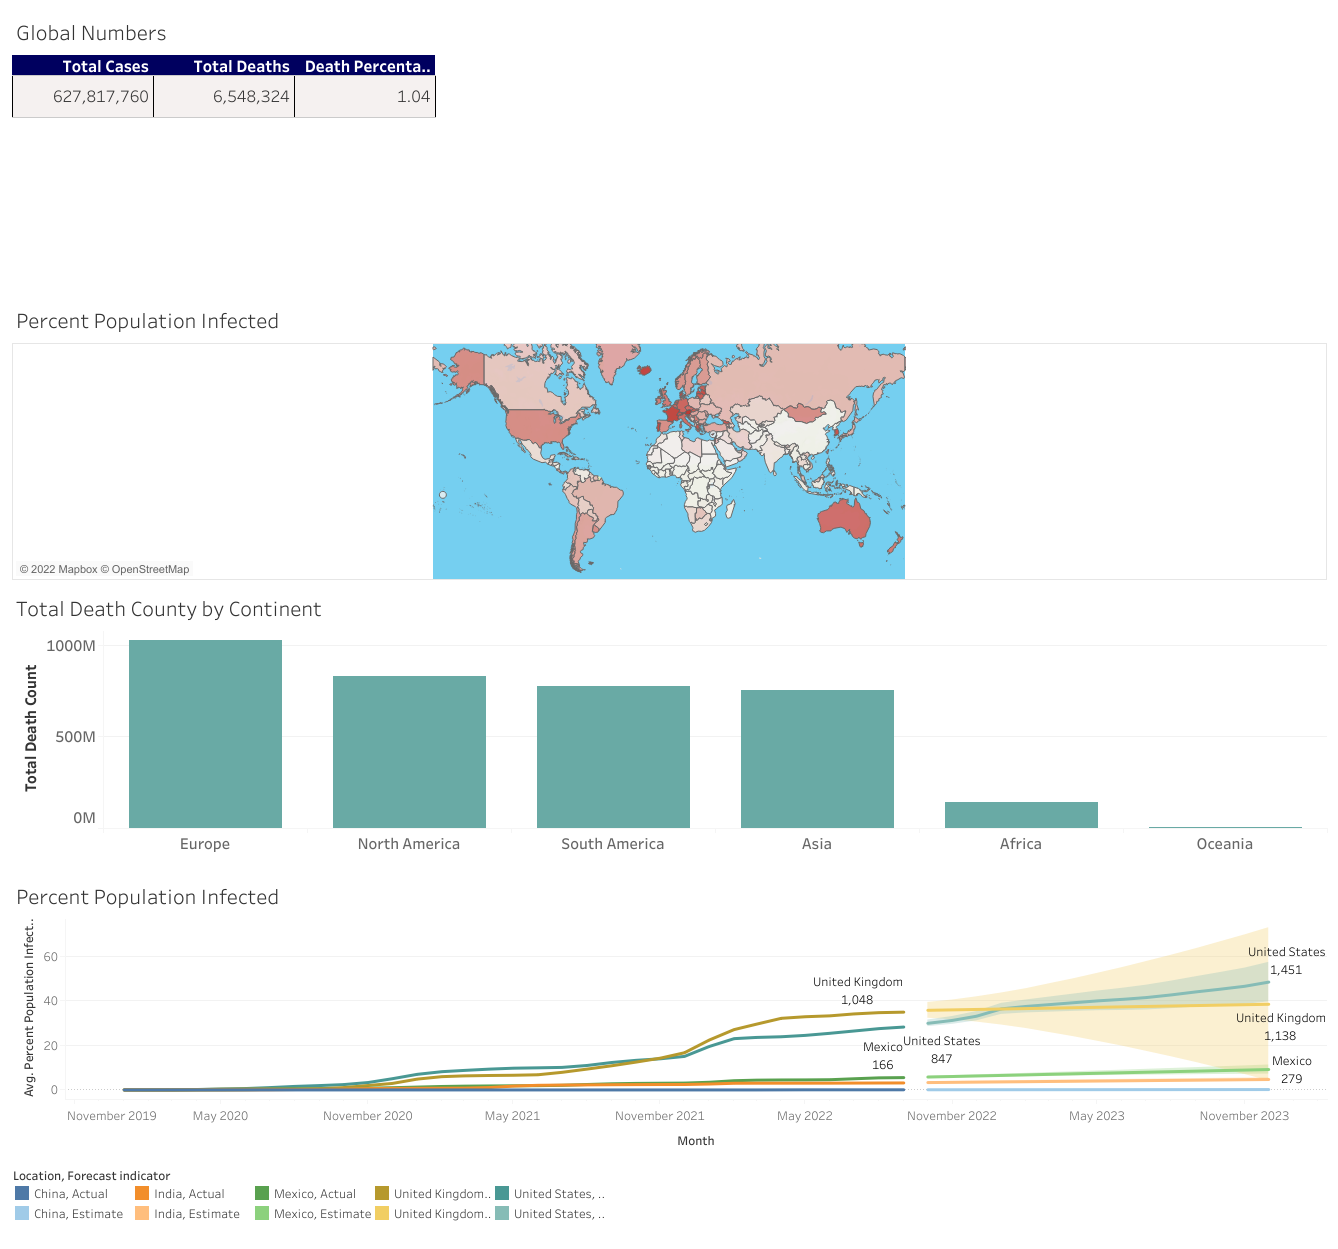
Task: Select the Africa bar
Action: [1021, 814]
